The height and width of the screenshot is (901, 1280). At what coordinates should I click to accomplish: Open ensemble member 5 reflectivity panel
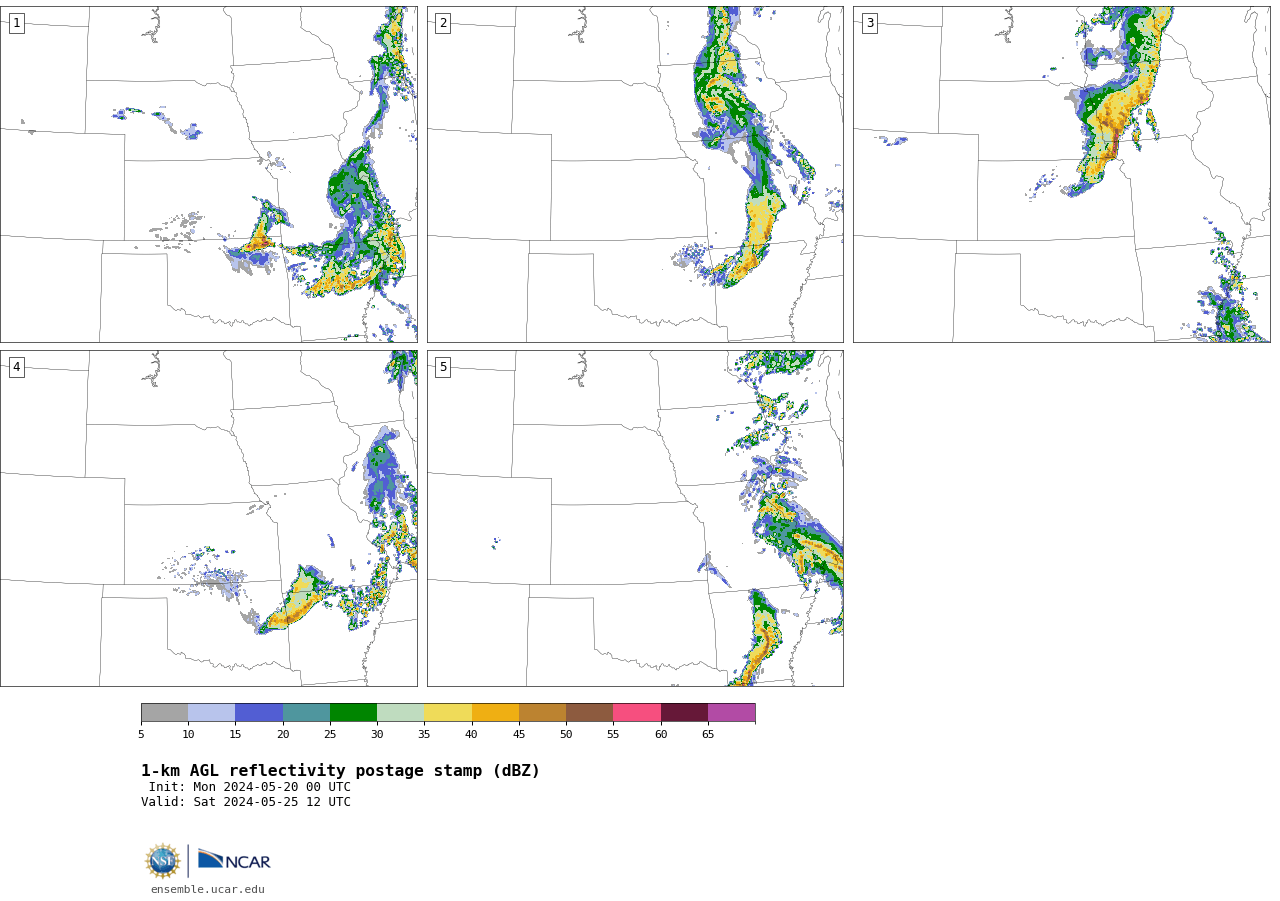pos(635,518)
